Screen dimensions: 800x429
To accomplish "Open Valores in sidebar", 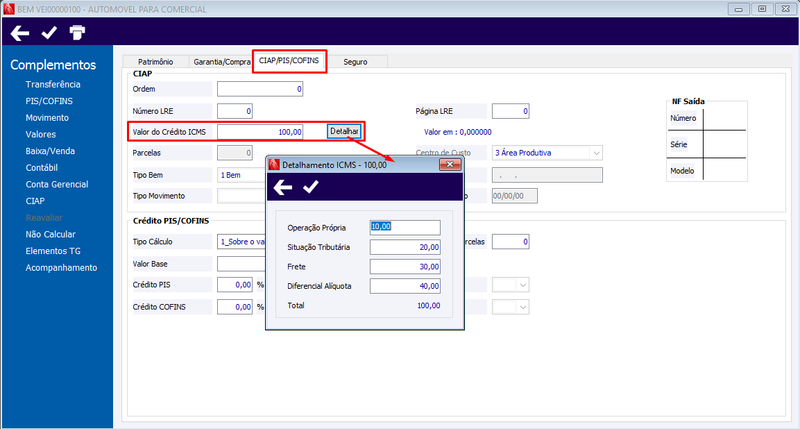I will coord(41,135).
